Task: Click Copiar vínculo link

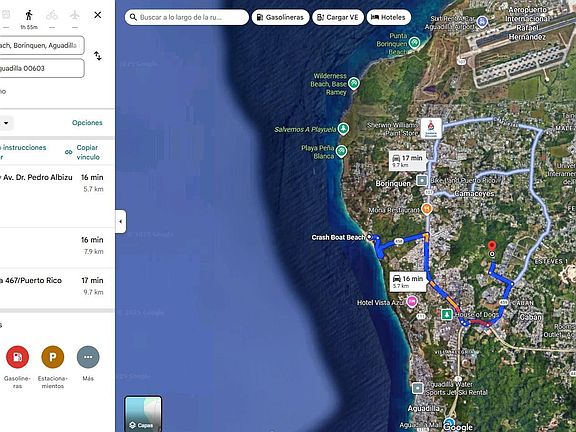Action: (x=88, y=152)
